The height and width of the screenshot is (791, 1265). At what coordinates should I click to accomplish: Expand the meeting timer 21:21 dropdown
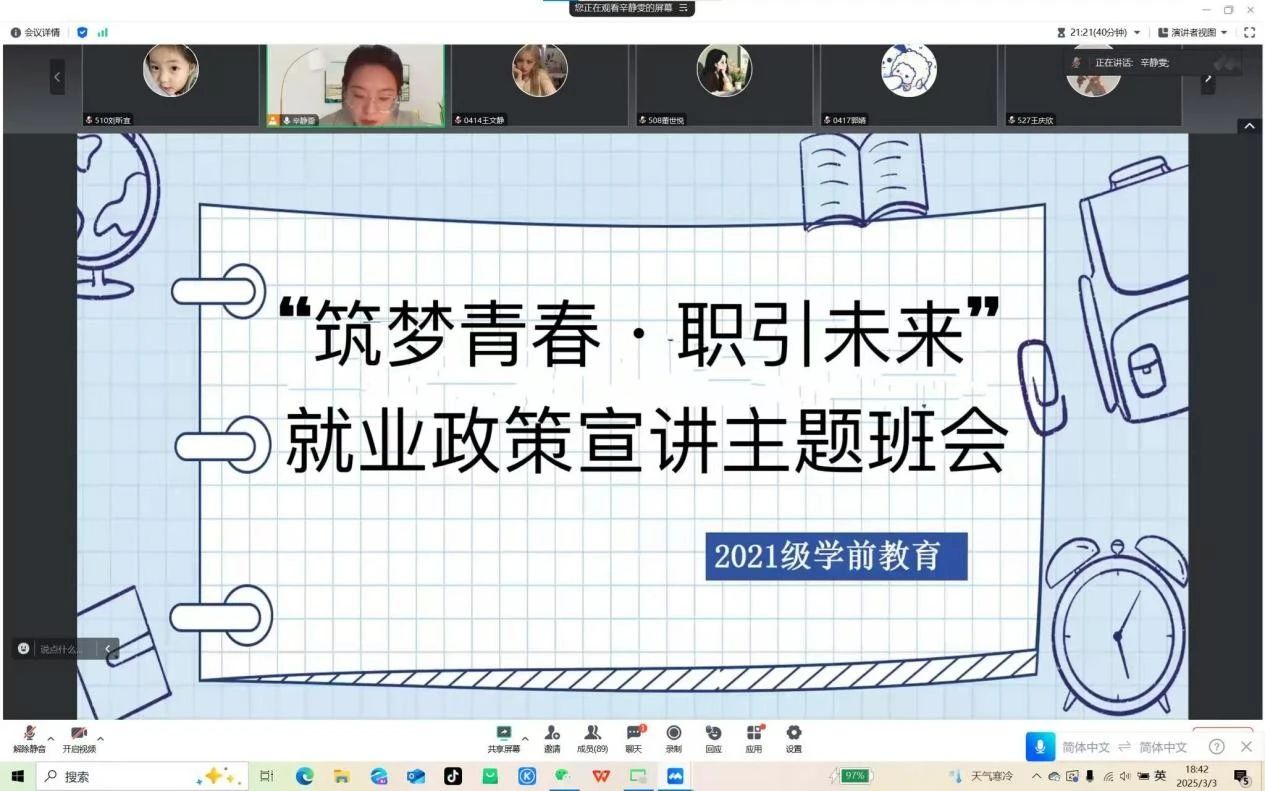point(1137,33)
